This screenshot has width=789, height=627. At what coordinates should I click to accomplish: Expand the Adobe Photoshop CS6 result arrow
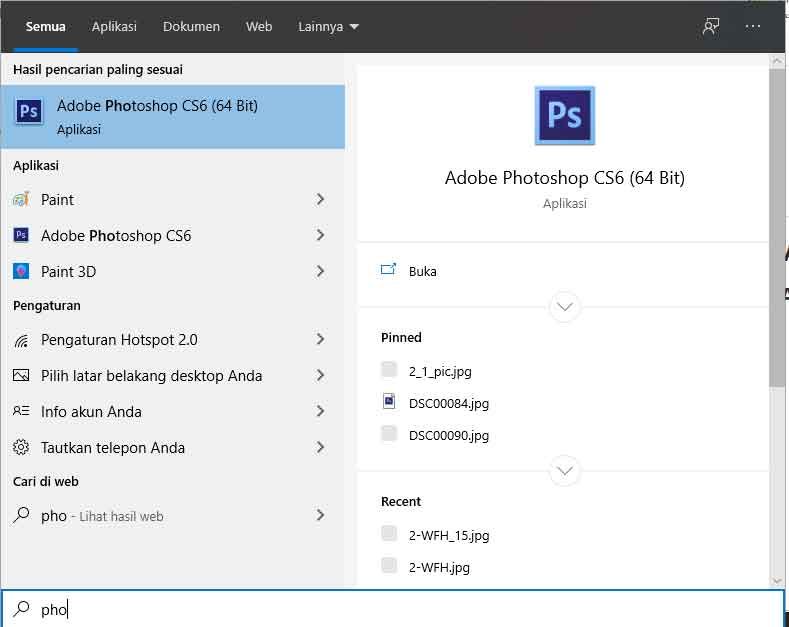[320, 236]
